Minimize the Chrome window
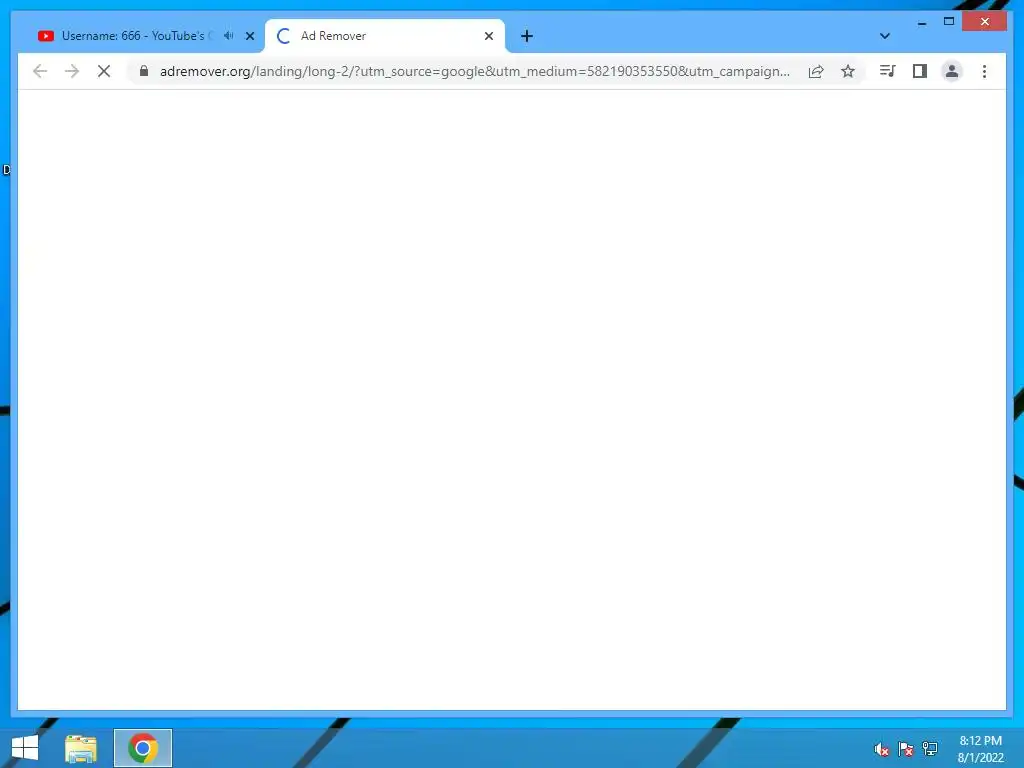The image size is (1024, 768). point(921,22)
